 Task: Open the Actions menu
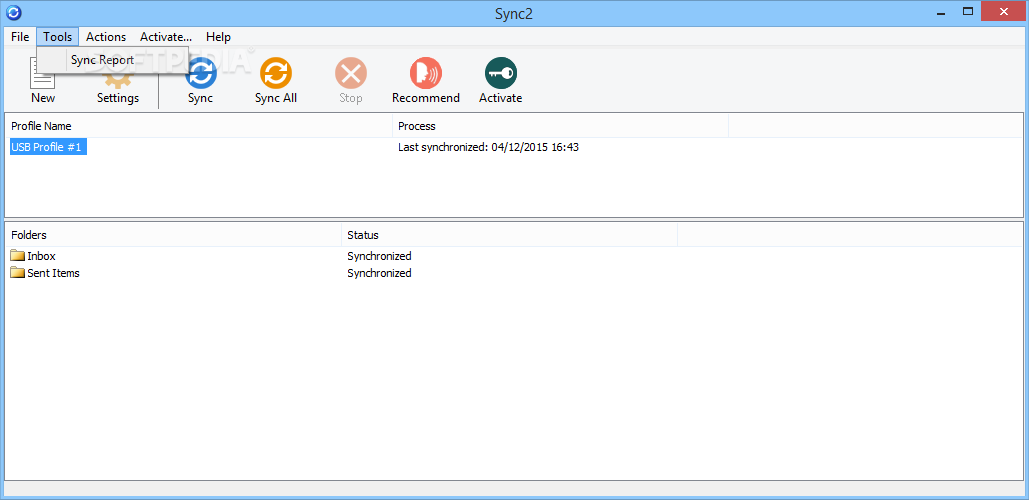(x=106, y=37)
